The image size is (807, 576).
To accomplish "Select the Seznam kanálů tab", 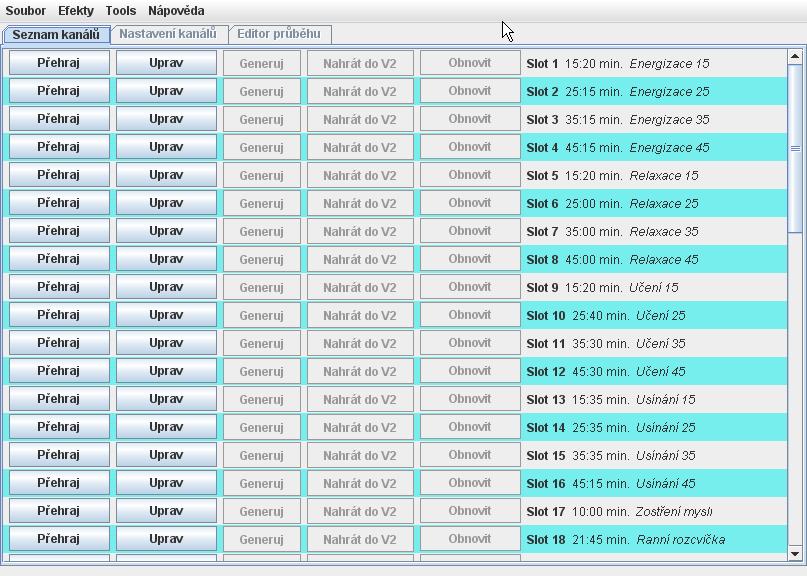I will (x=56, y=35).
